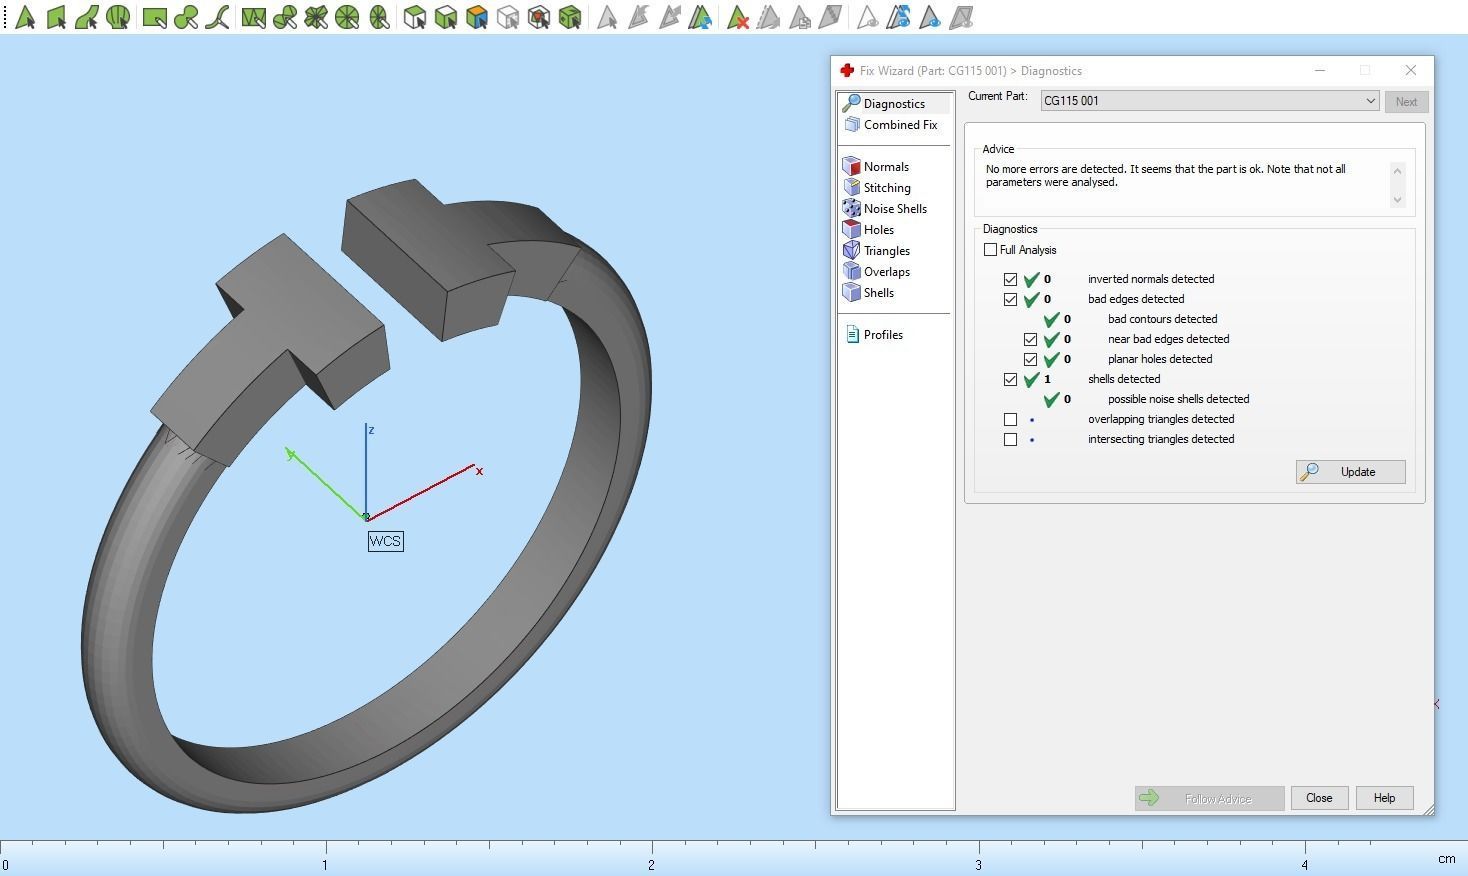Click the white triangle with eye icon

point(868,17)
